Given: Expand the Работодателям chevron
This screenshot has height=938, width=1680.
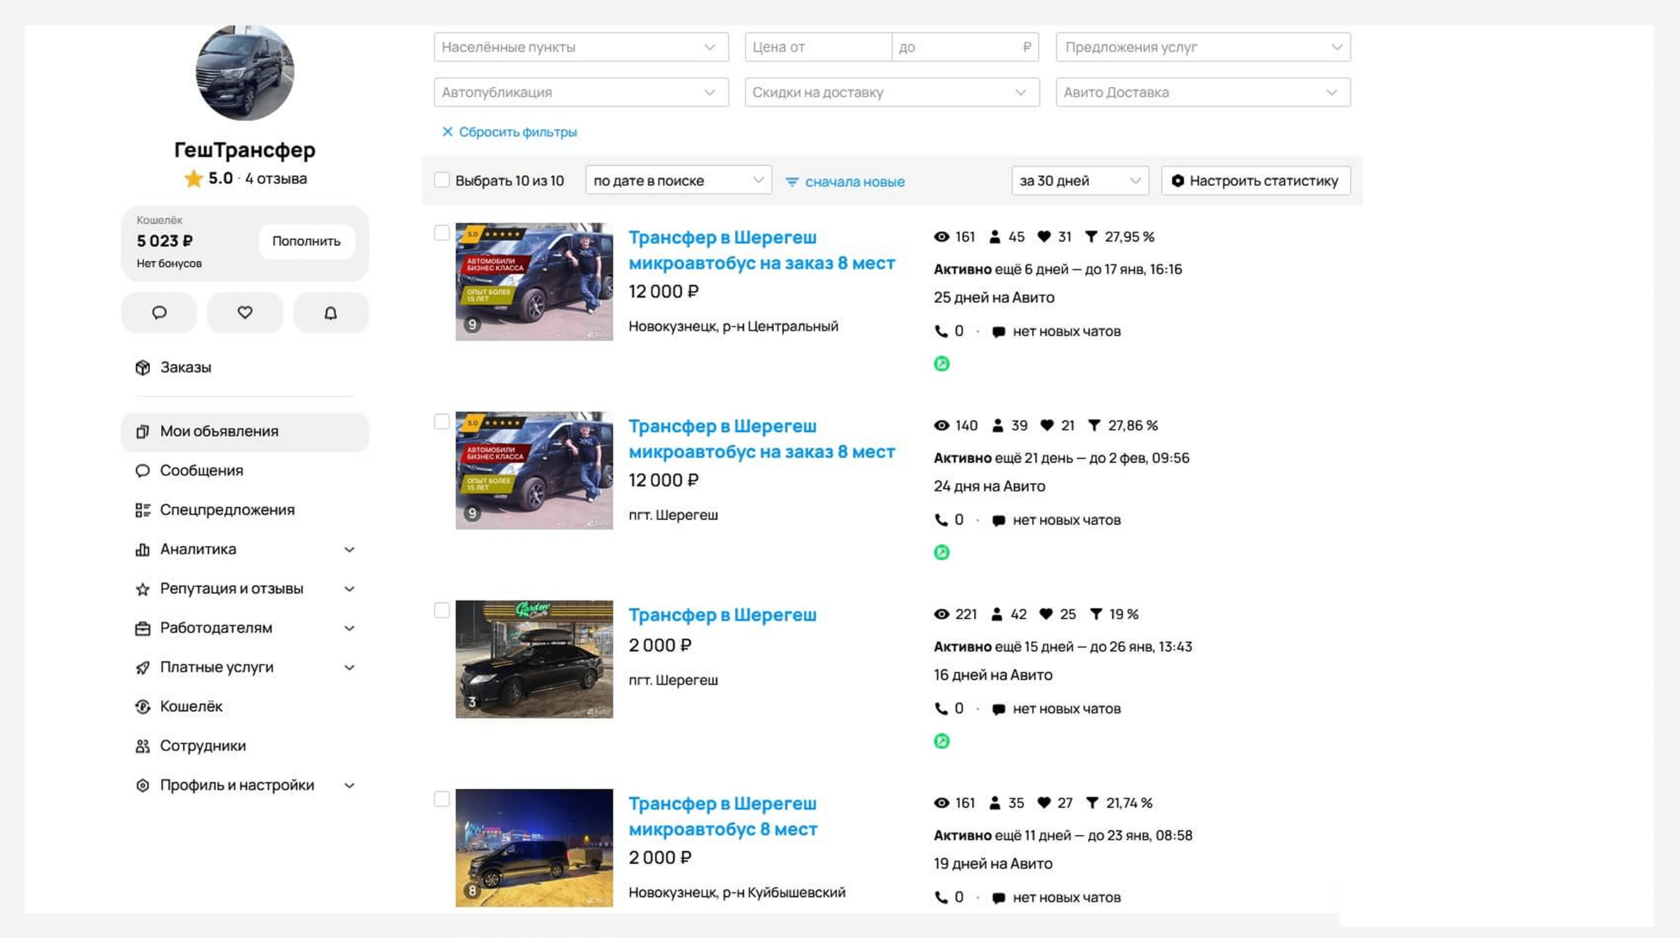Looking at the screenshot, I should pyautogui.click(x=349, y=628).
